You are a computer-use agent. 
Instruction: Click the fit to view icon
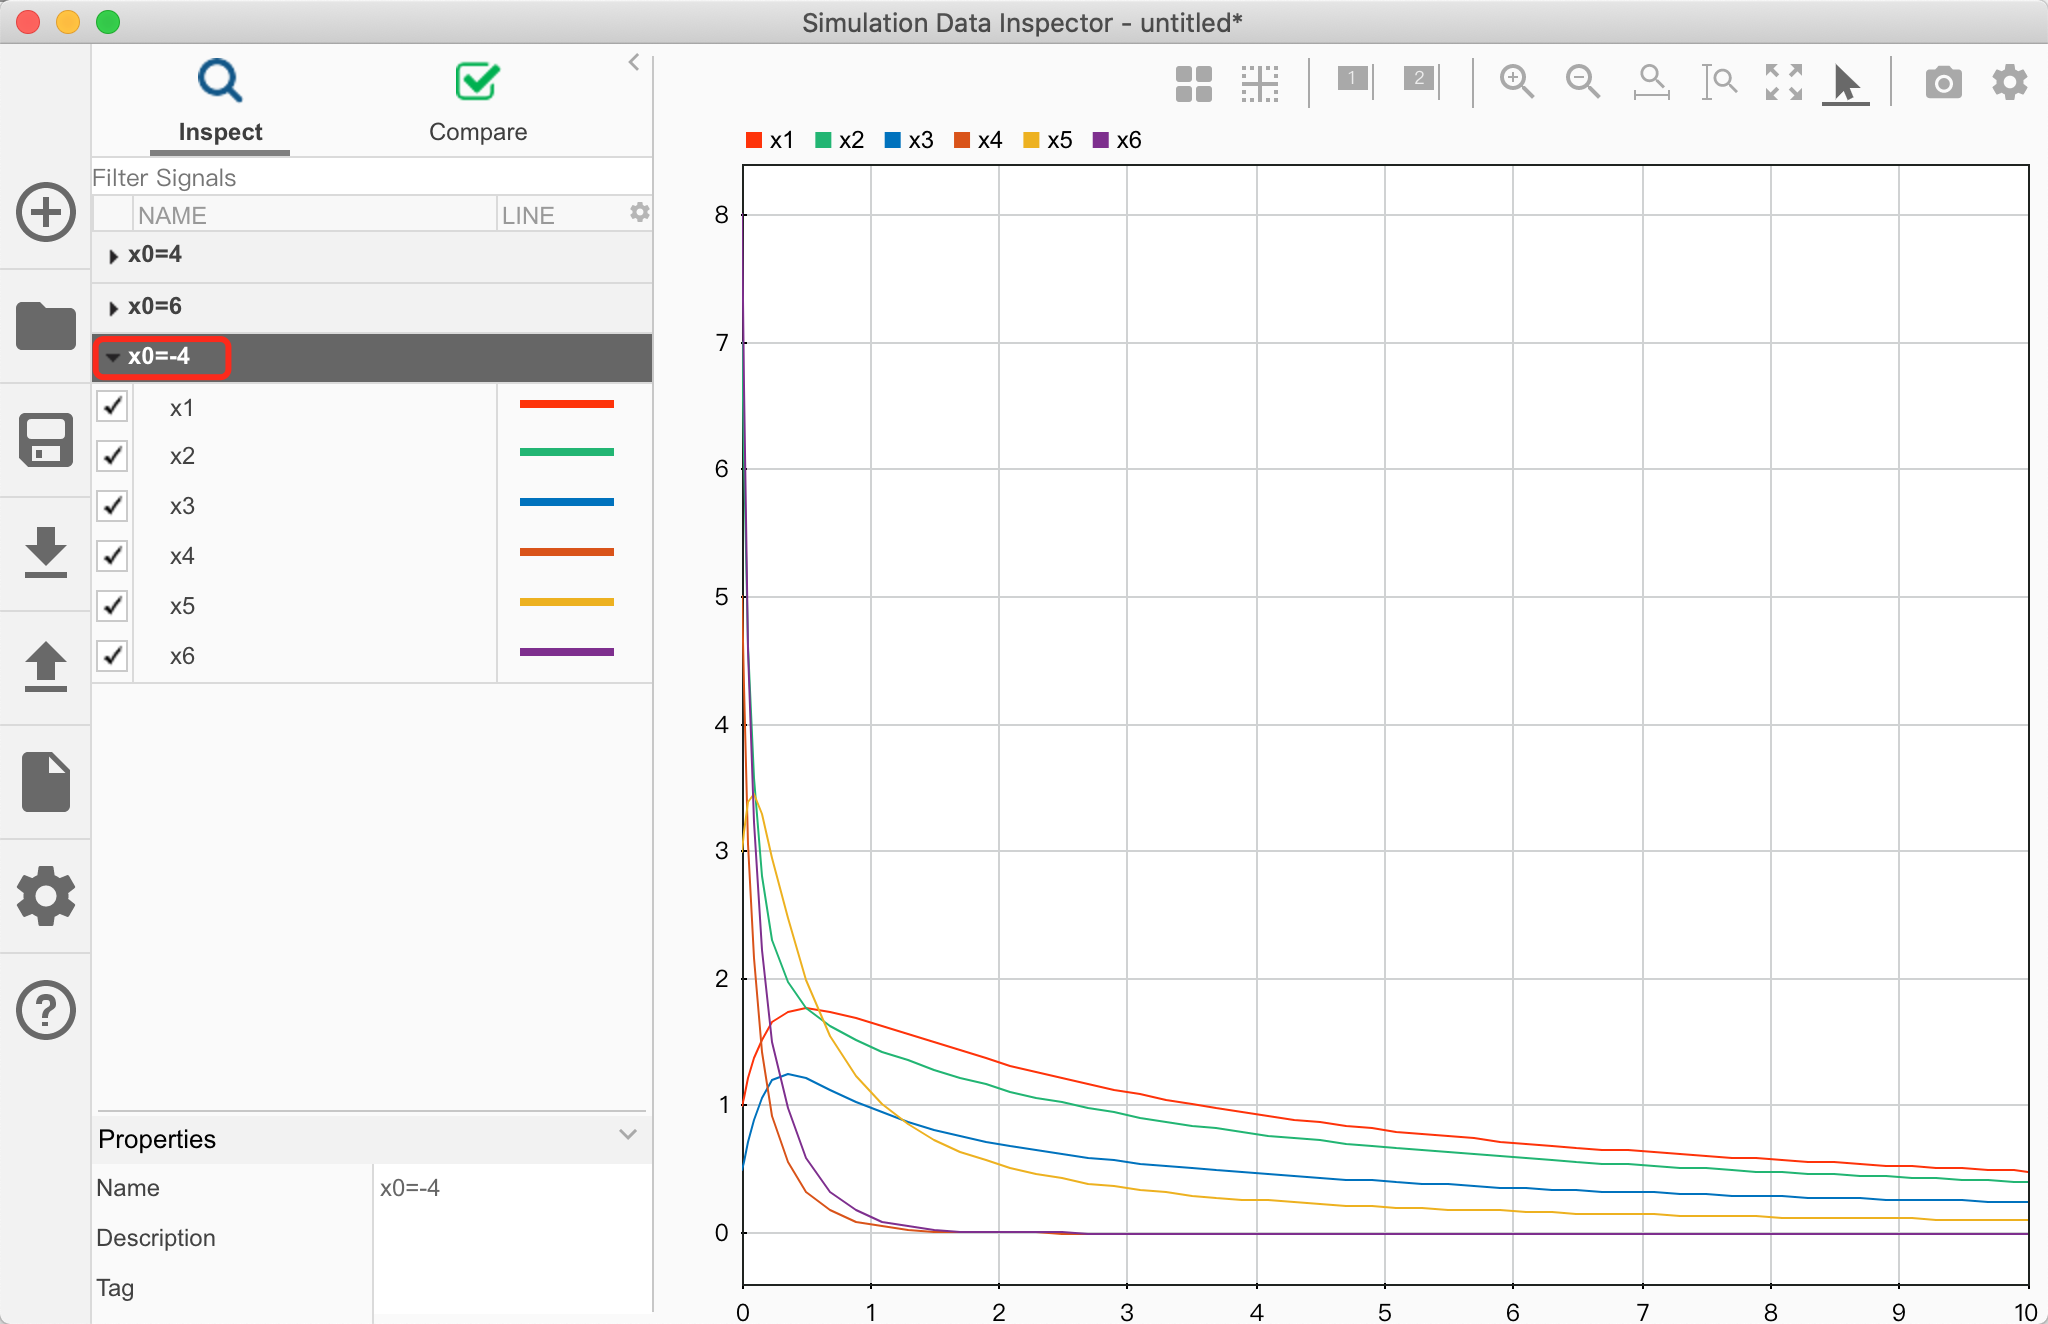(x=1783, y=82)
